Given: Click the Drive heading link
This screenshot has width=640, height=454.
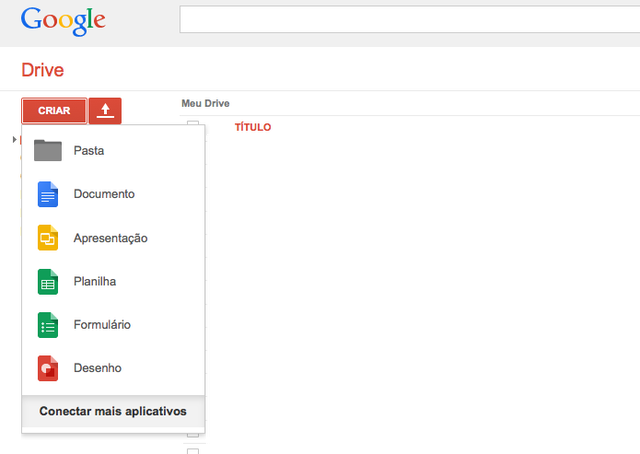Looking at the screenshot, I should click(x=42, y=70).
